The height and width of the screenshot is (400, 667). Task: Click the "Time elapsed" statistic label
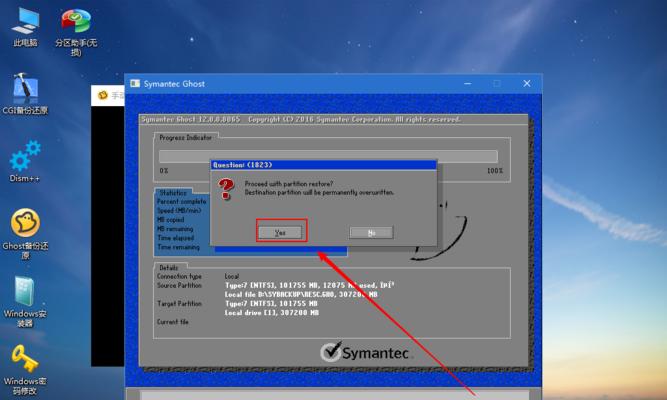pos(175,238)
